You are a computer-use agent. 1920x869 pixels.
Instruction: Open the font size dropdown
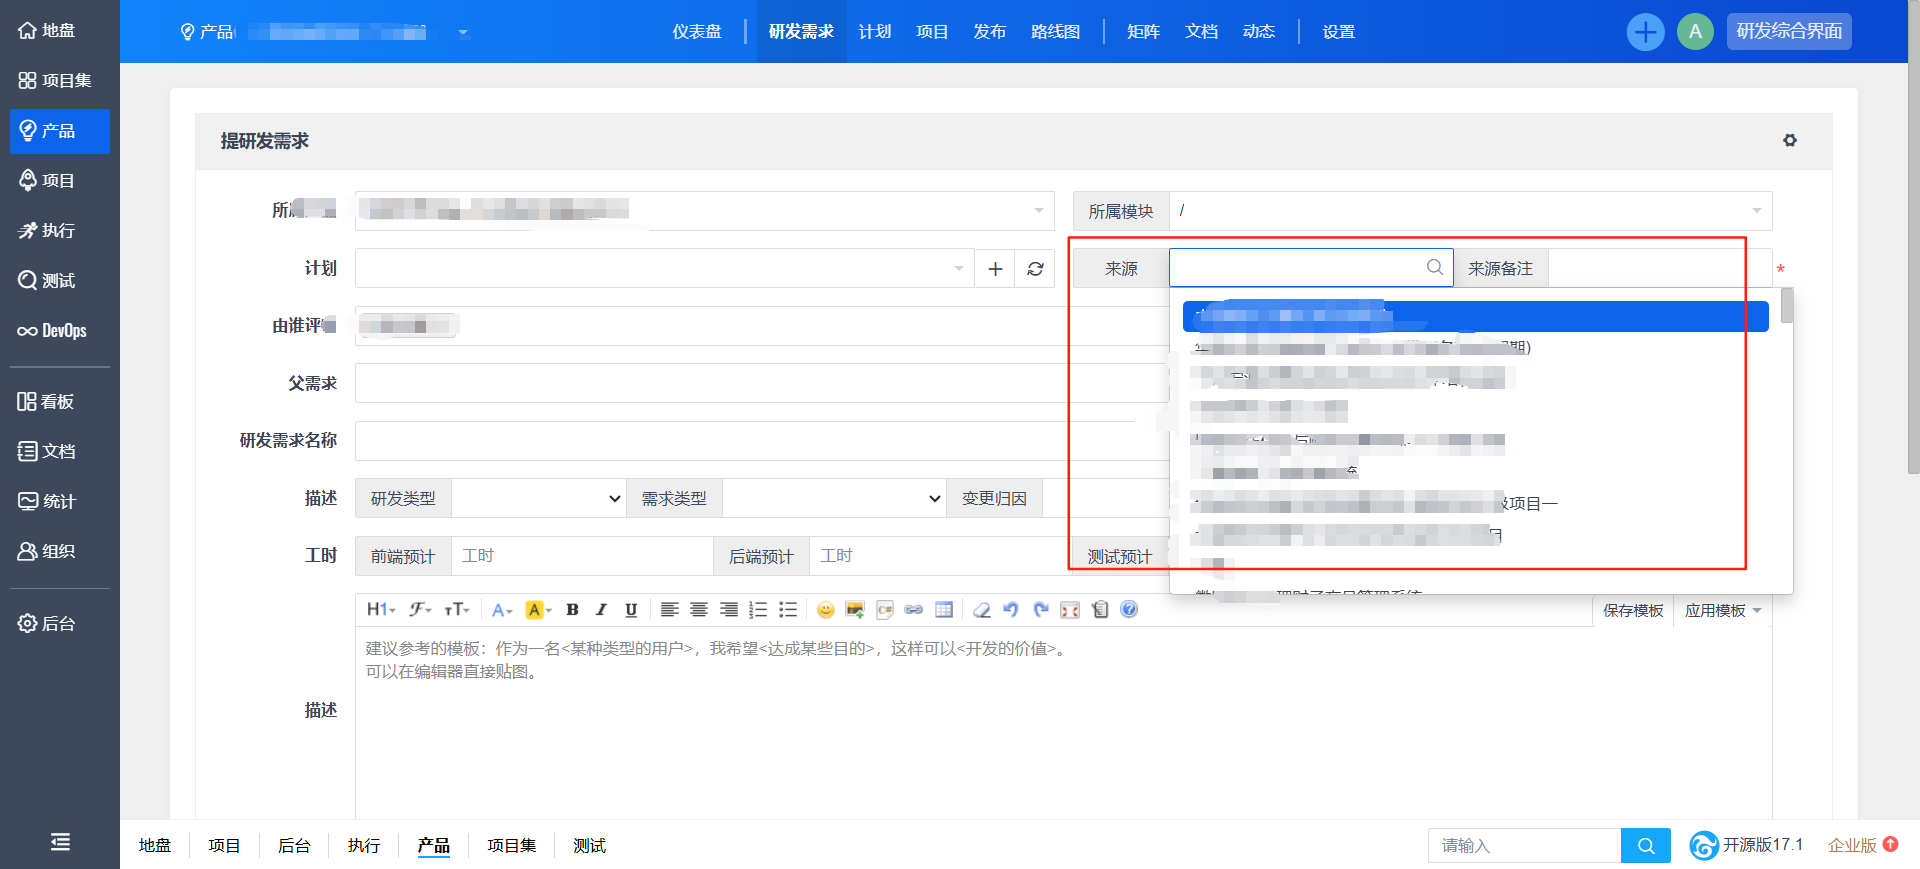tap(457, 610)
